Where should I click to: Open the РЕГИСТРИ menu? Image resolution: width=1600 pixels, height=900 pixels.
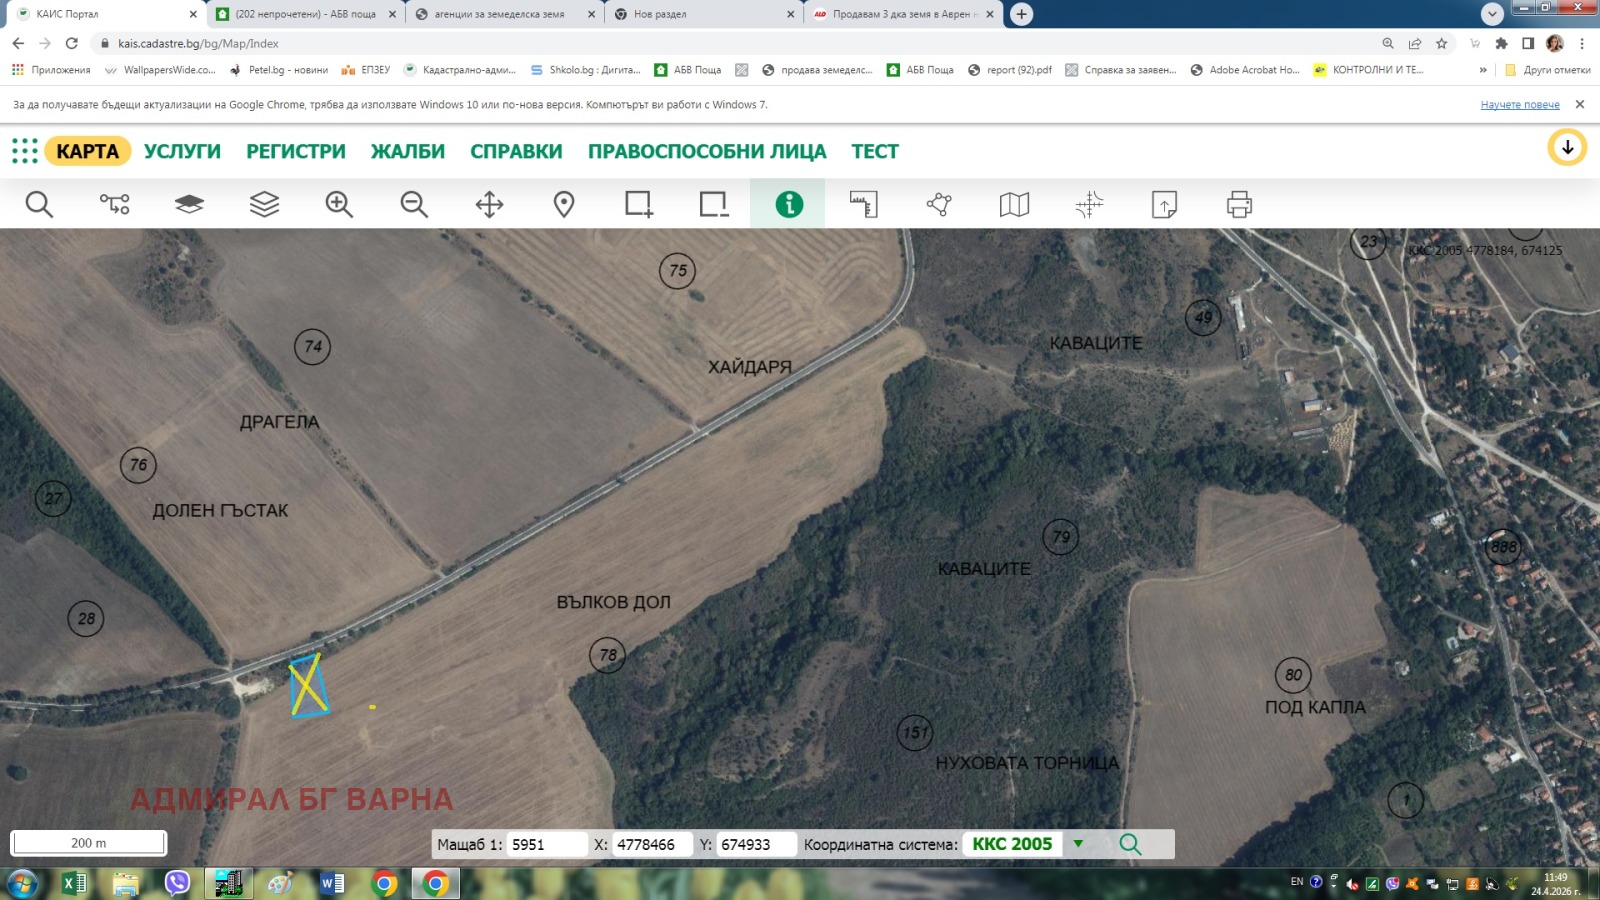coord(296,151)
